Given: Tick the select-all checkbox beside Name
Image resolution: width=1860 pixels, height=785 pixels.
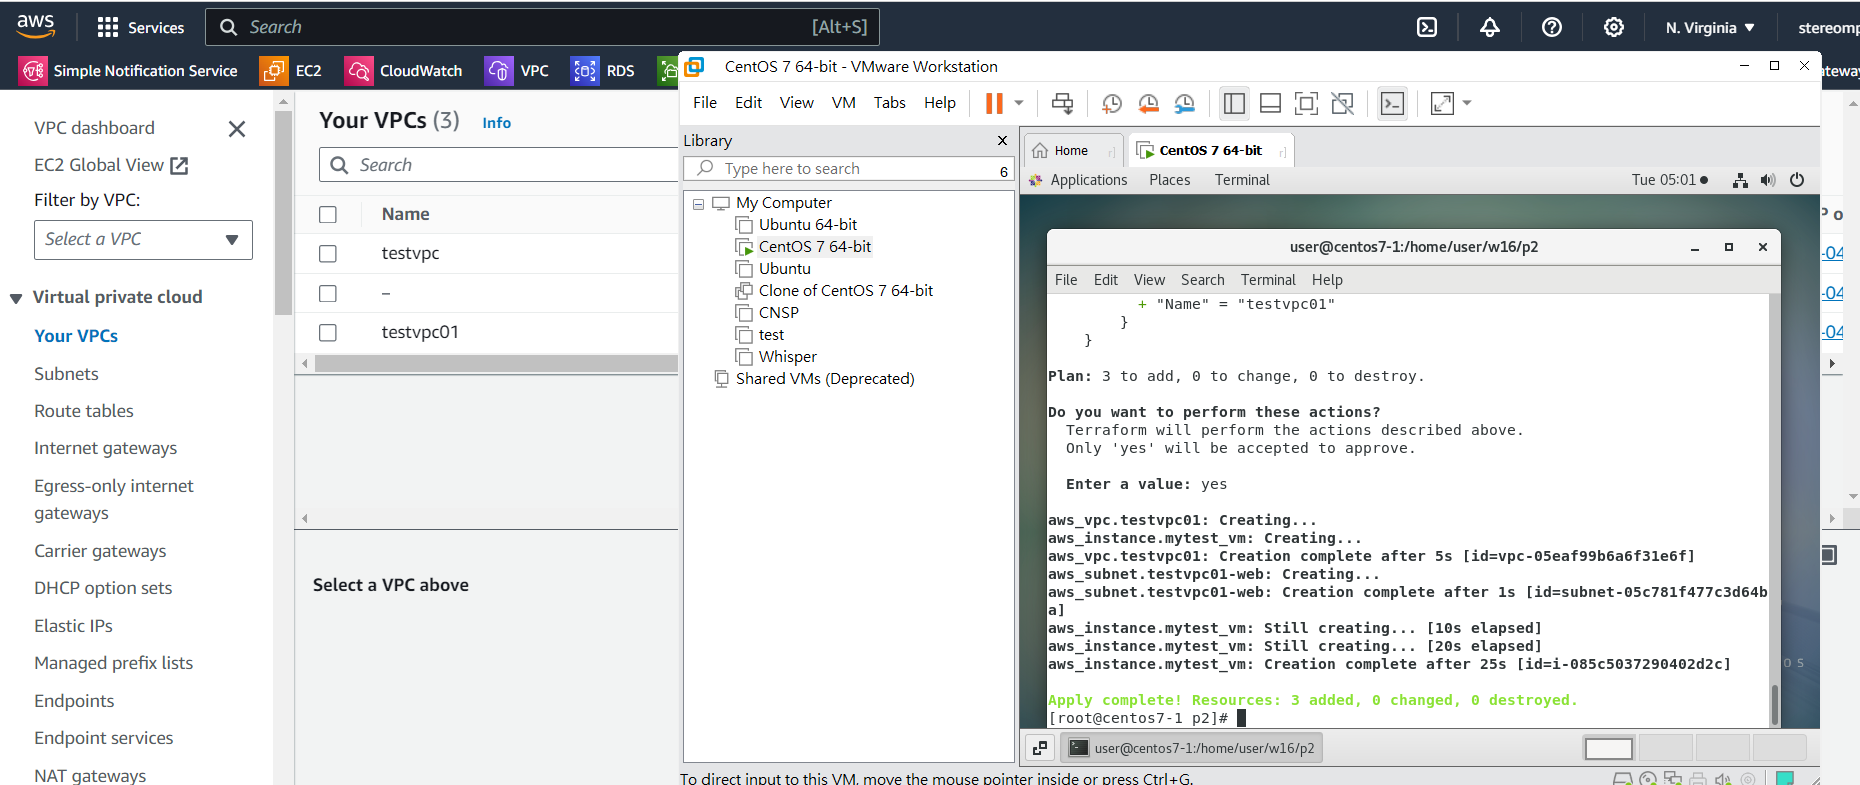Looking at the screenshot, I should pyautogui.click(x=328, y=214).
